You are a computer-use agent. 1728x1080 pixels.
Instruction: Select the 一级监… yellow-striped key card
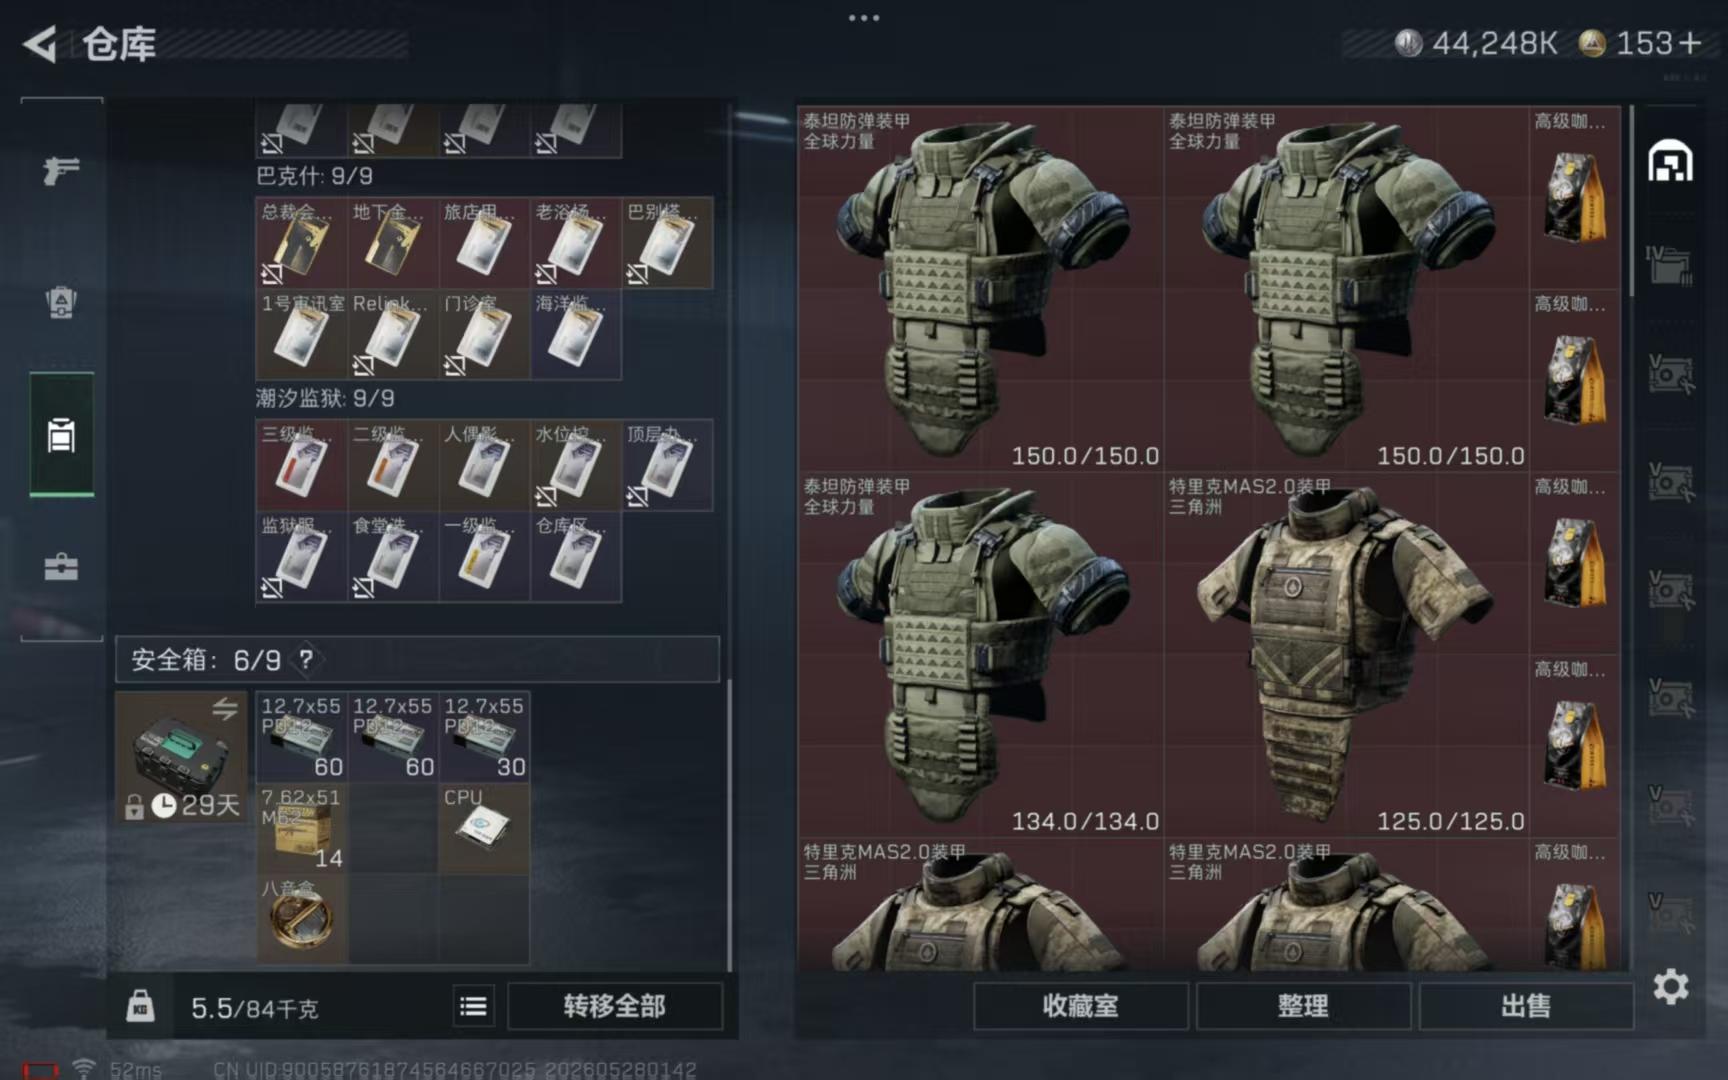point(484,556)
